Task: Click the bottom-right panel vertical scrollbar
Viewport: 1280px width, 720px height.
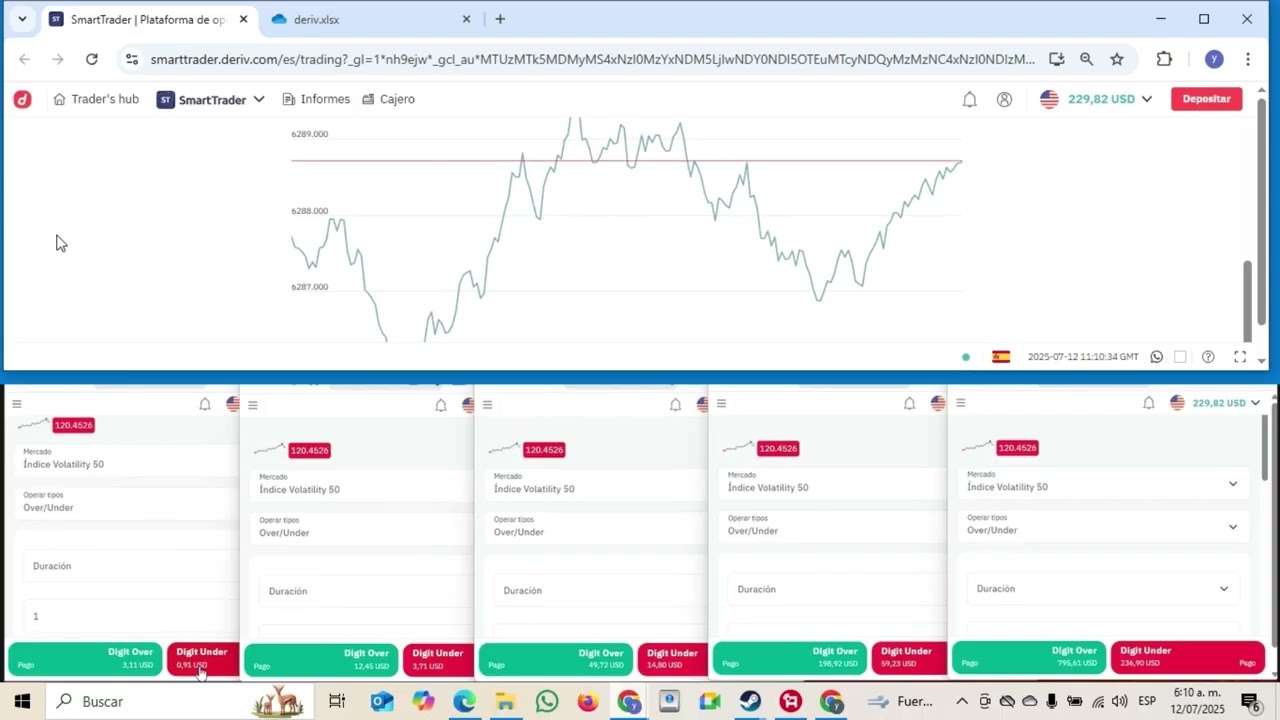Action: [x=1264, y=450]
